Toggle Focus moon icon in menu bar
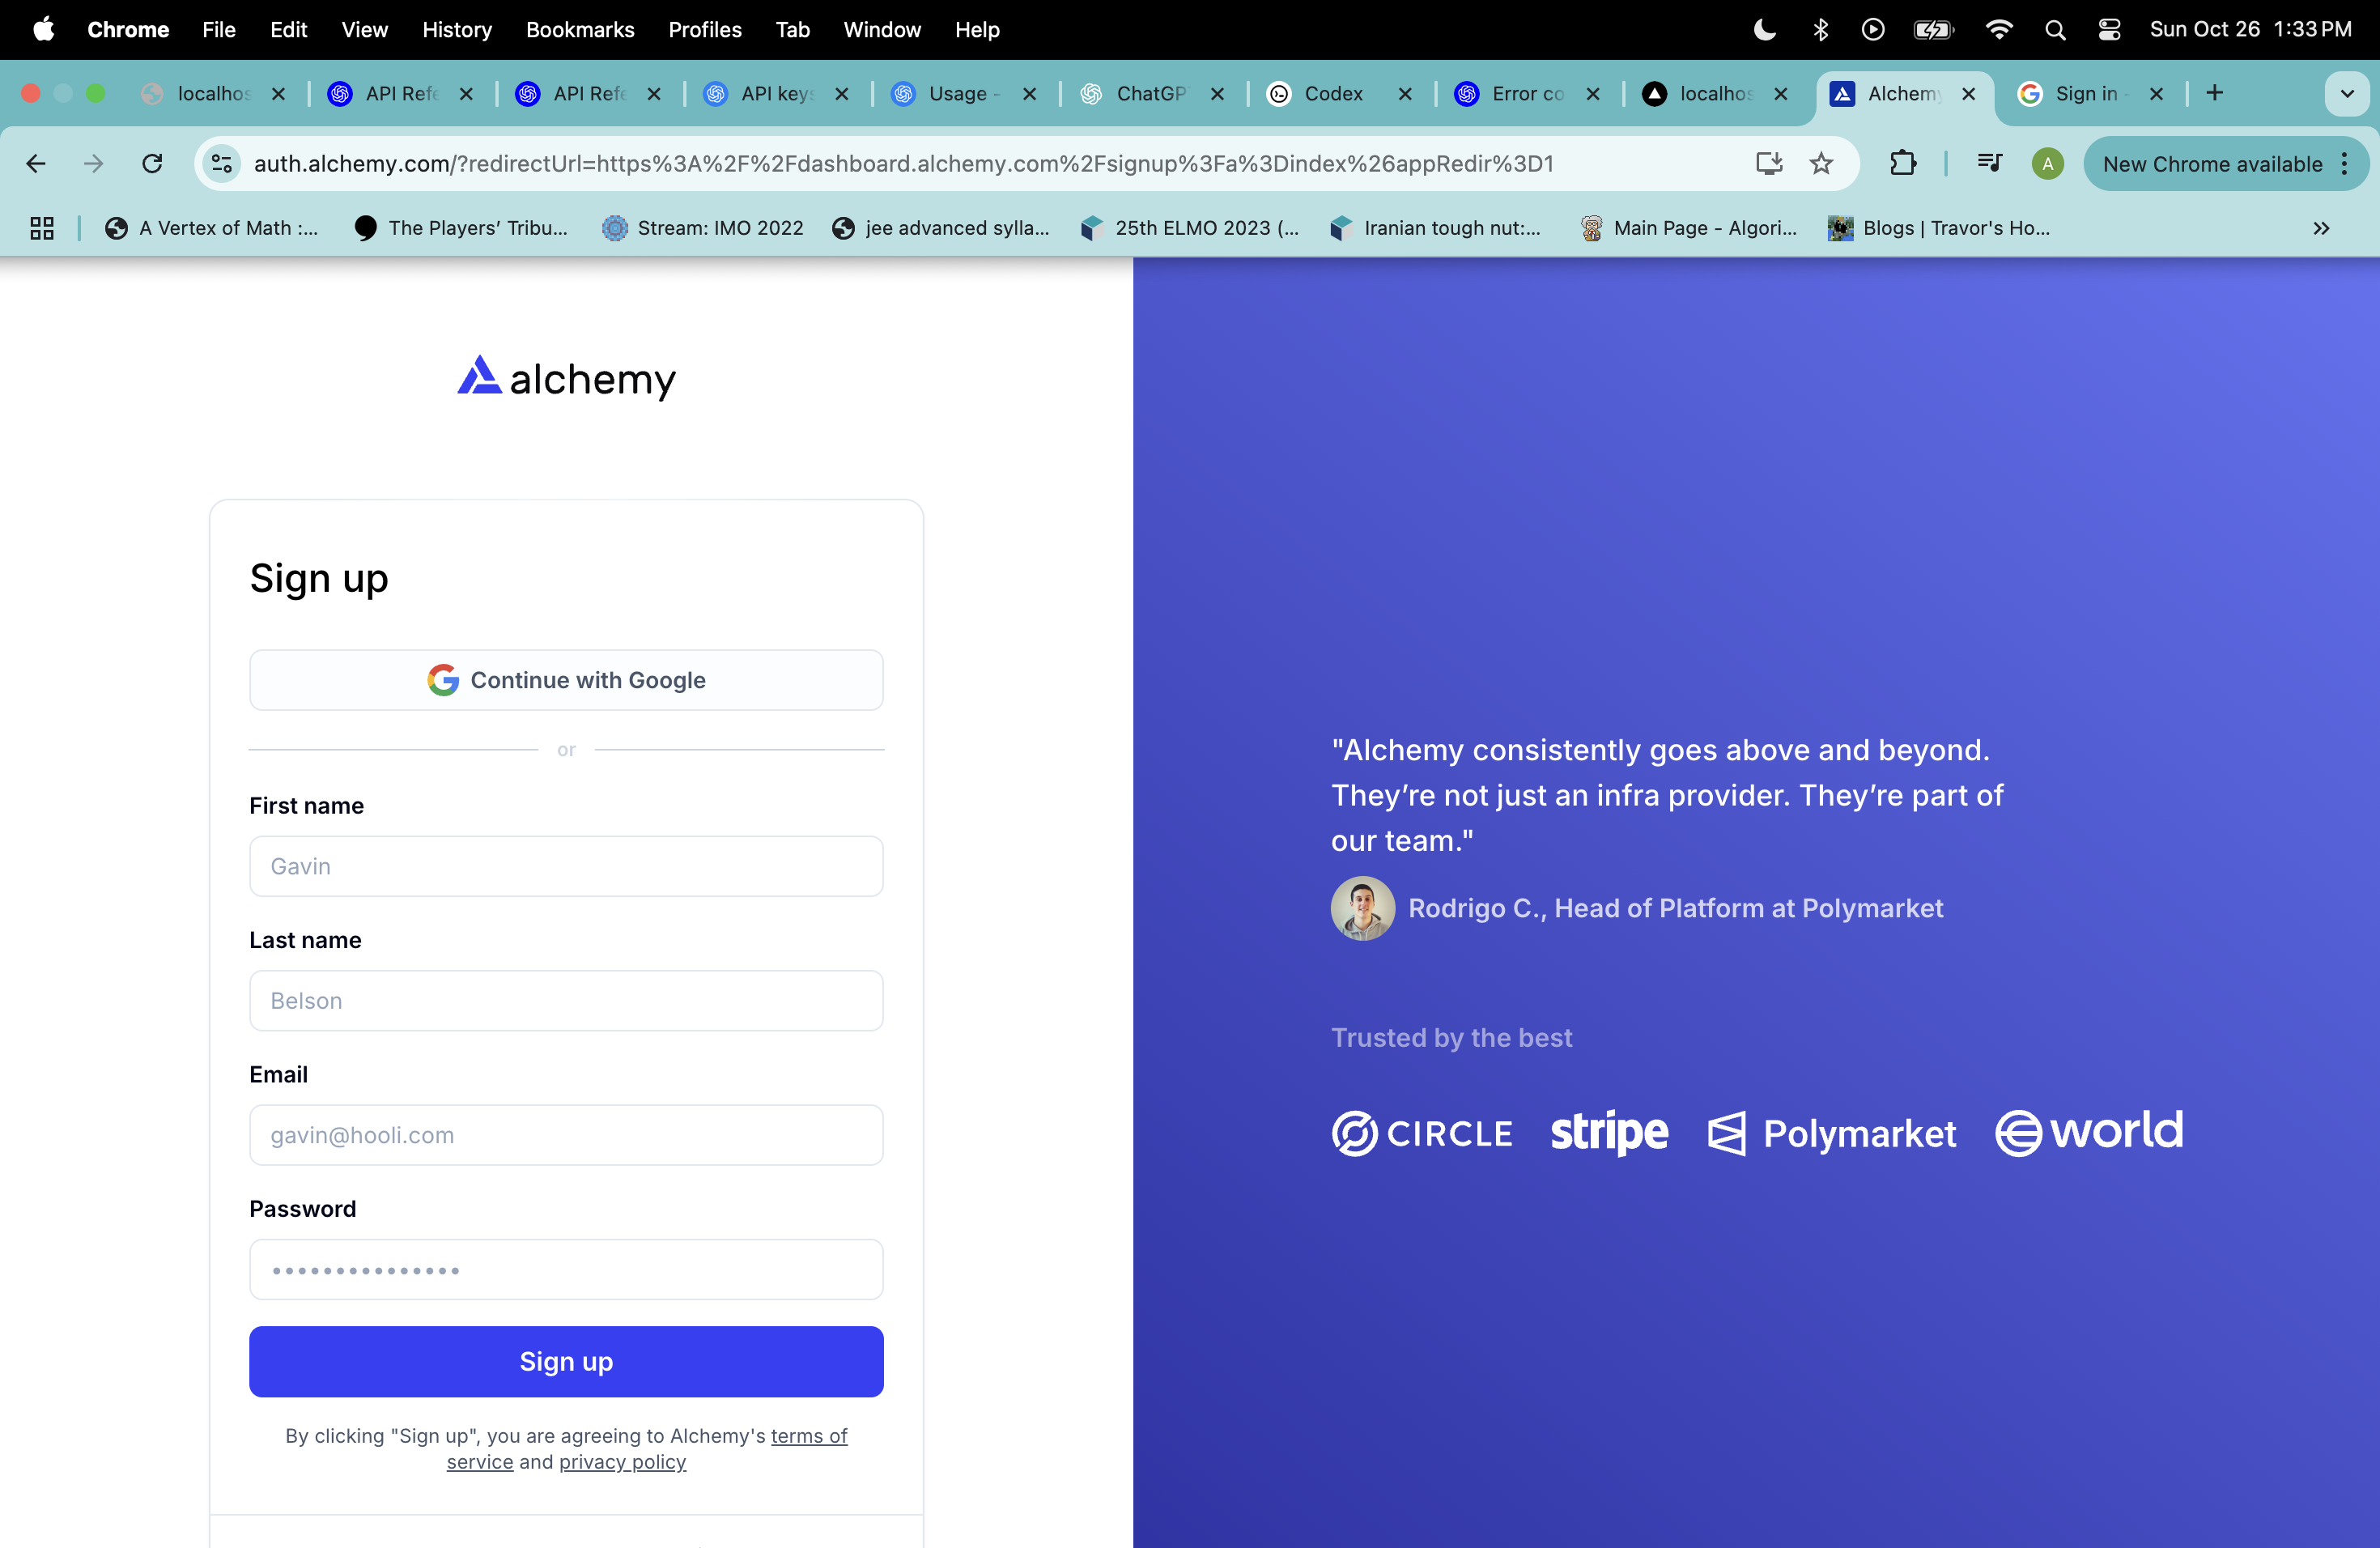 pos(1764,30)
